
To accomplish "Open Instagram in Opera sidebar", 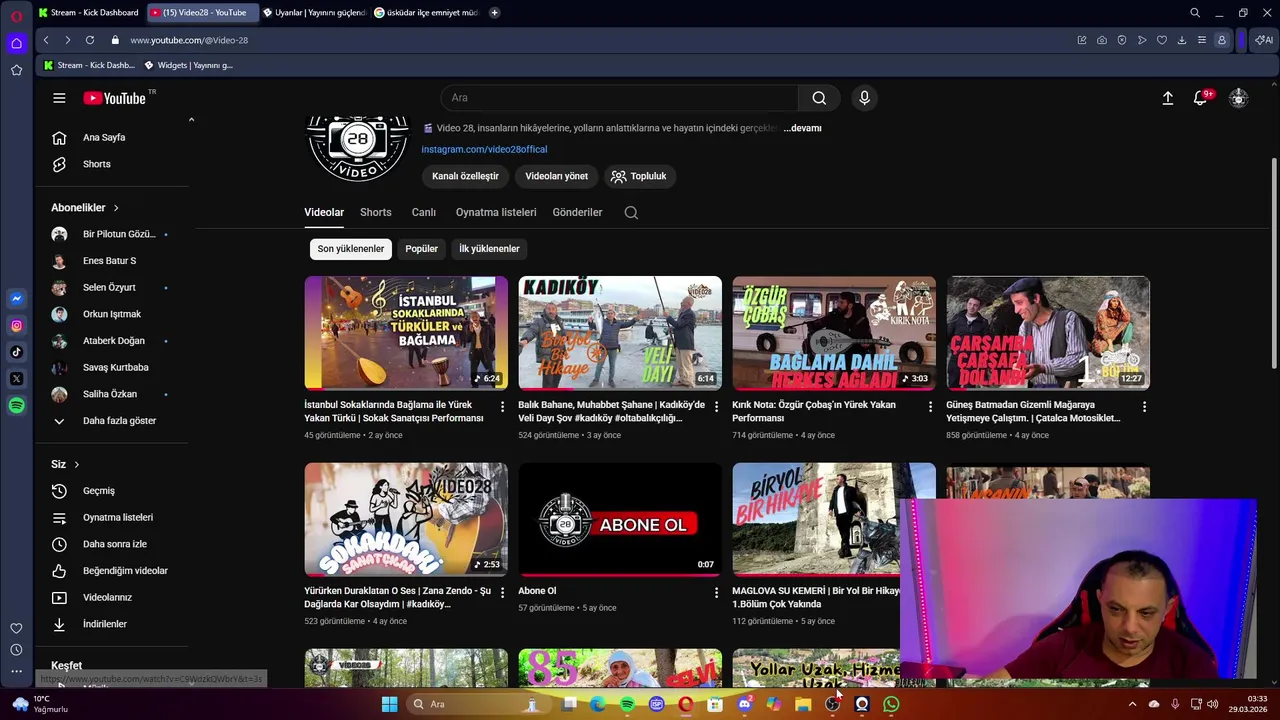I will pyautogui.click(x=16, y=325).
